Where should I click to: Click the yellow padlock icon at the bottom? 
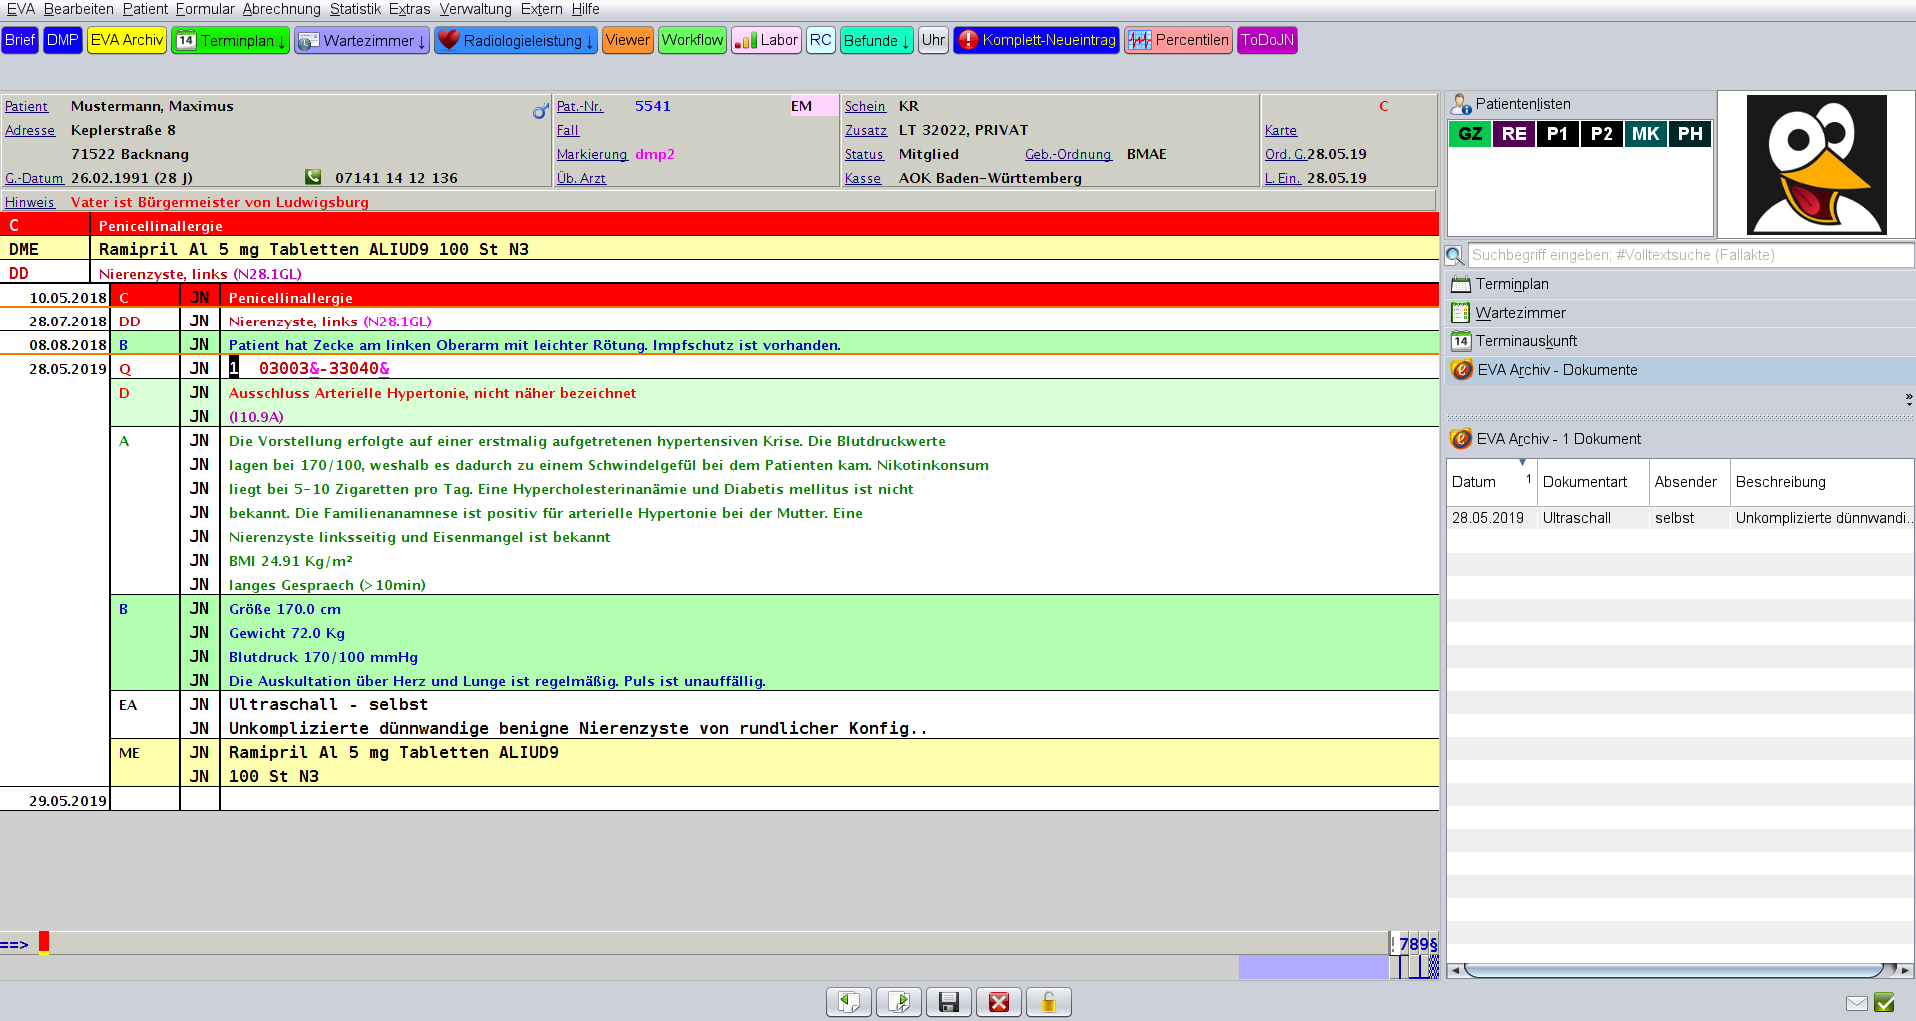pyautogui.click(x=1048, y=1001)
